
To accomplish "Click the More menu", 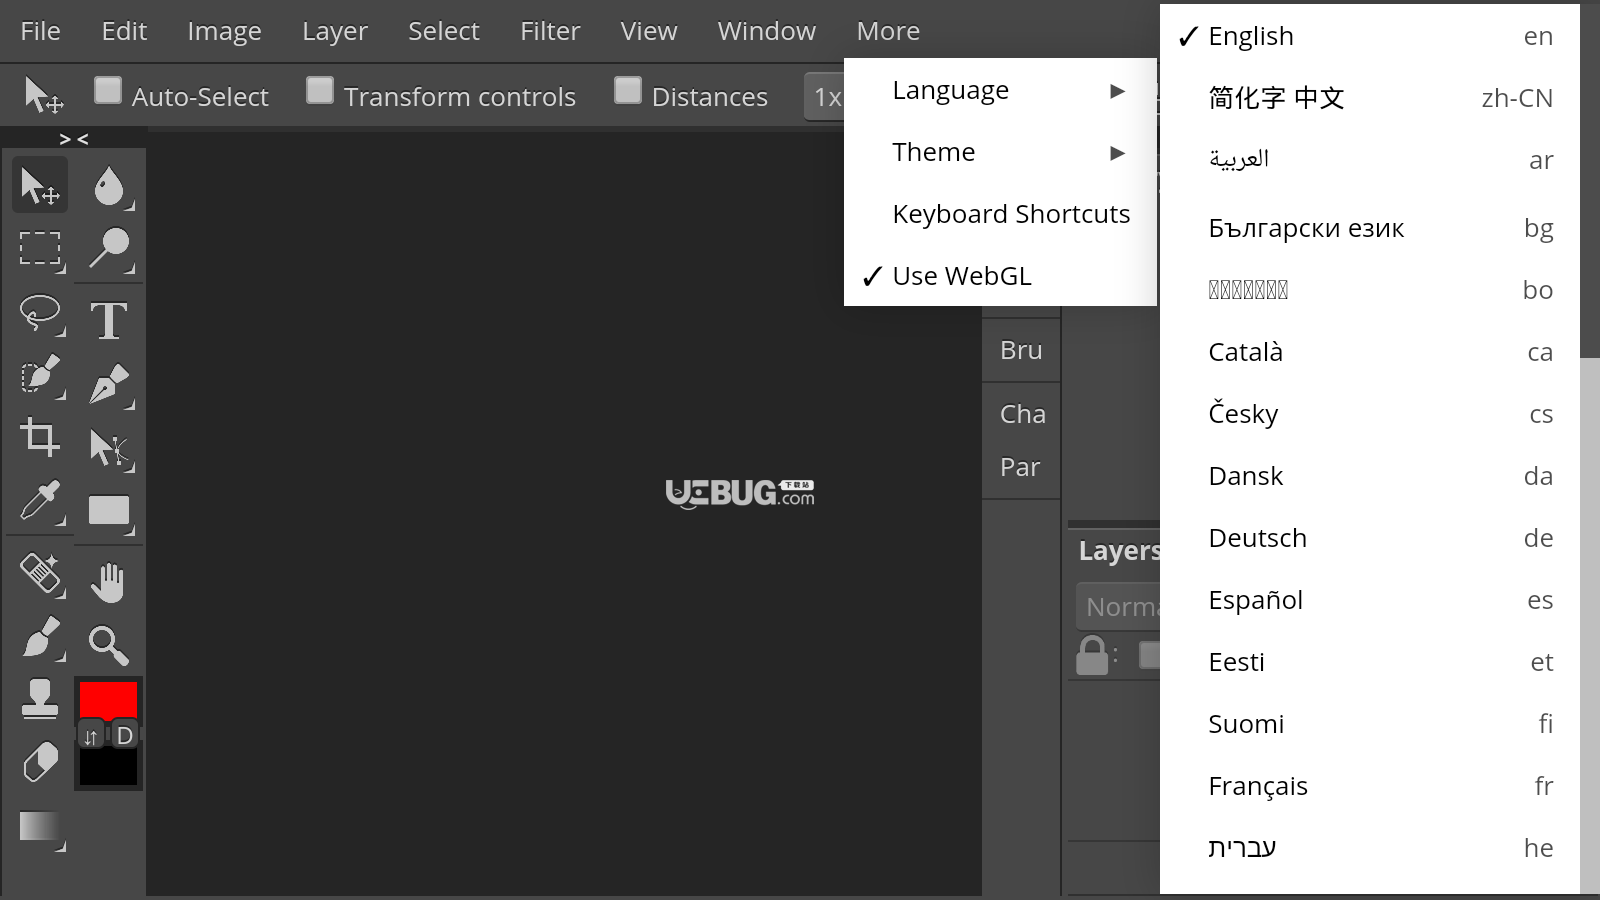I will point(888,31).
